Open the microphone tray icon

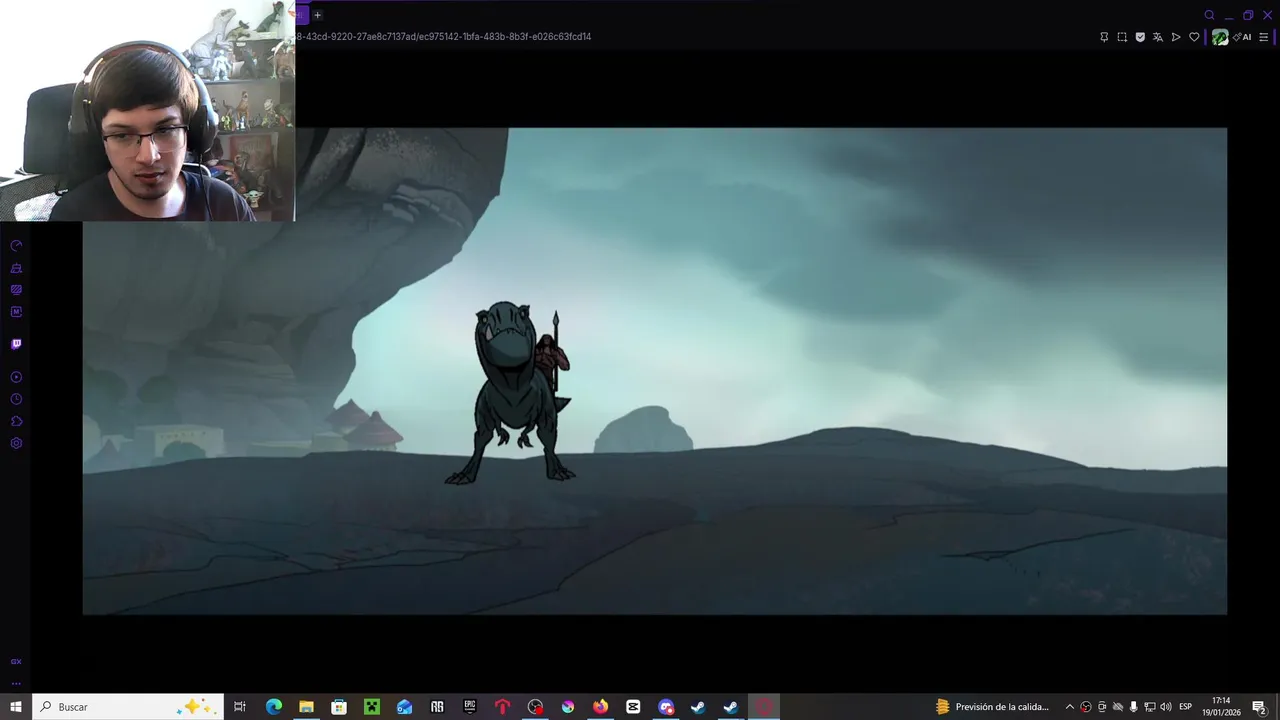tap(1134, 707)
